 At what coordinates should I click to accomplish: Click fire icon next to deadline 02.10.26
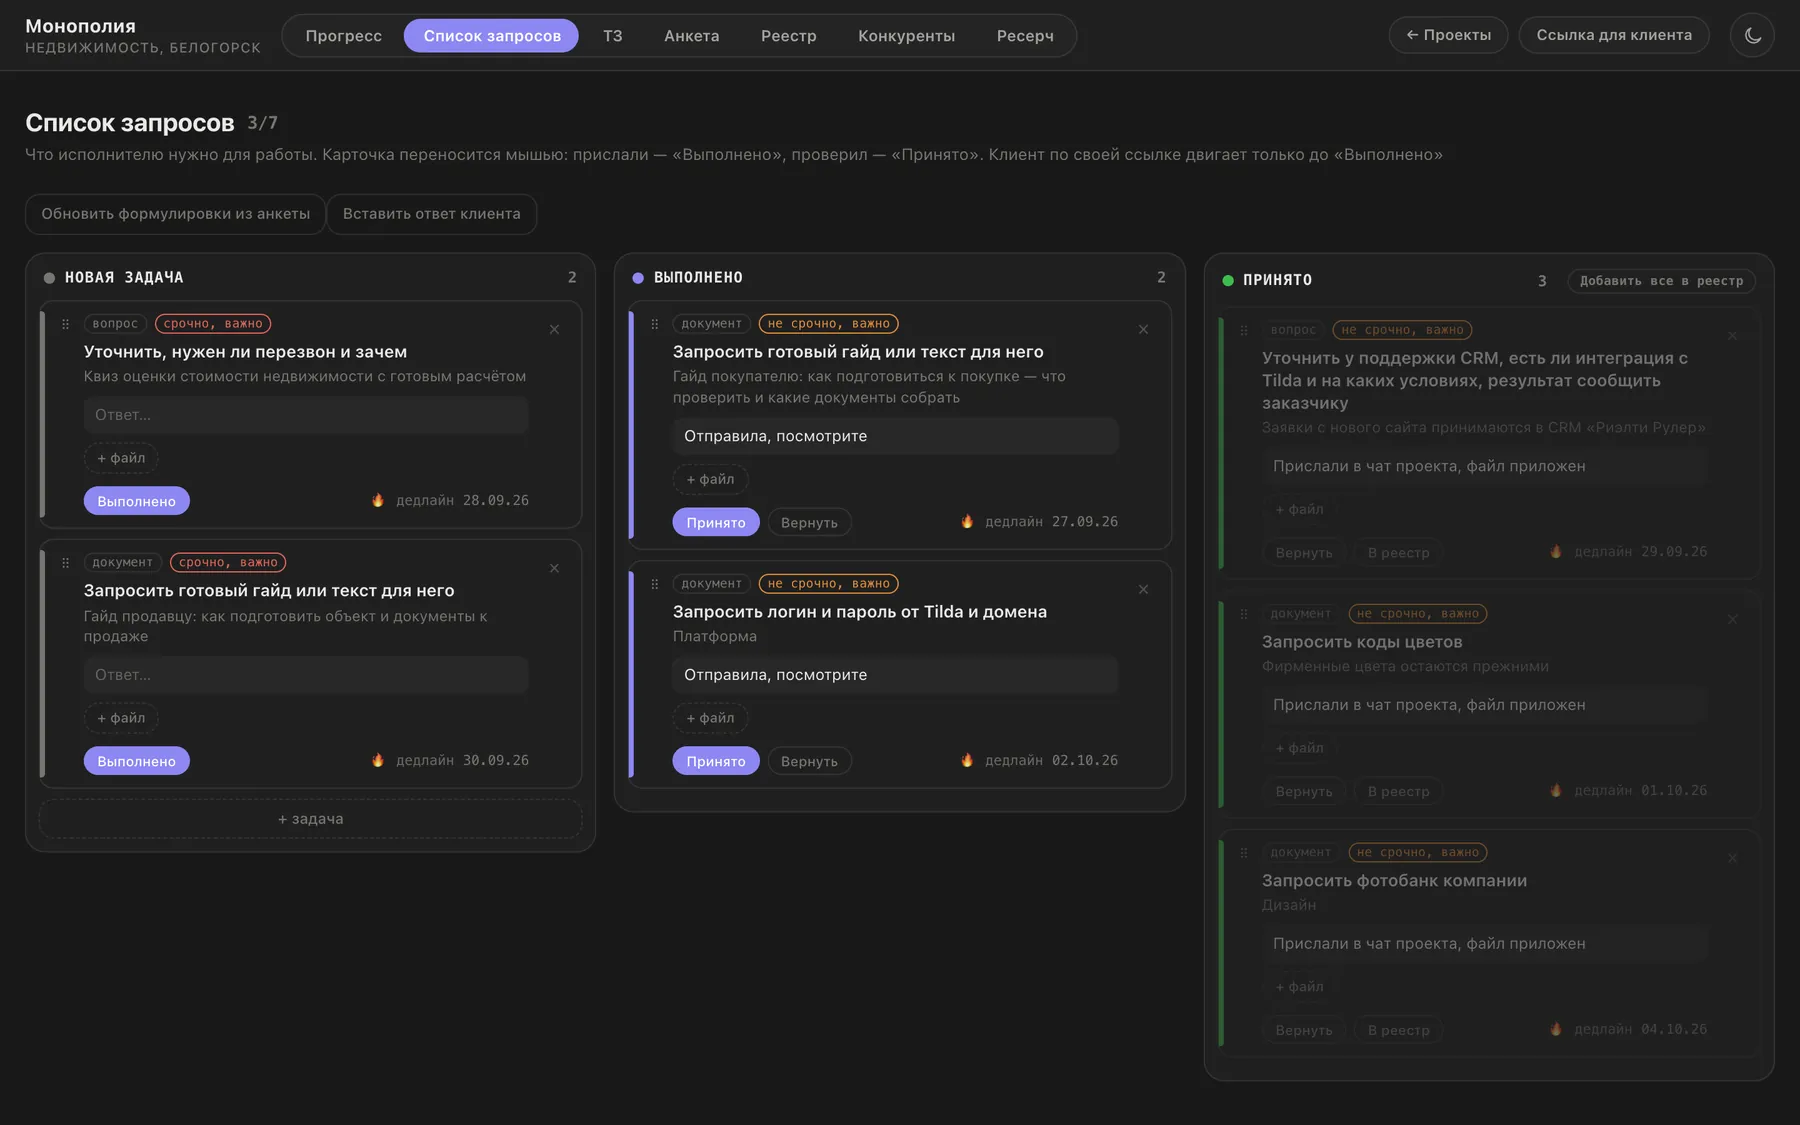967,760
